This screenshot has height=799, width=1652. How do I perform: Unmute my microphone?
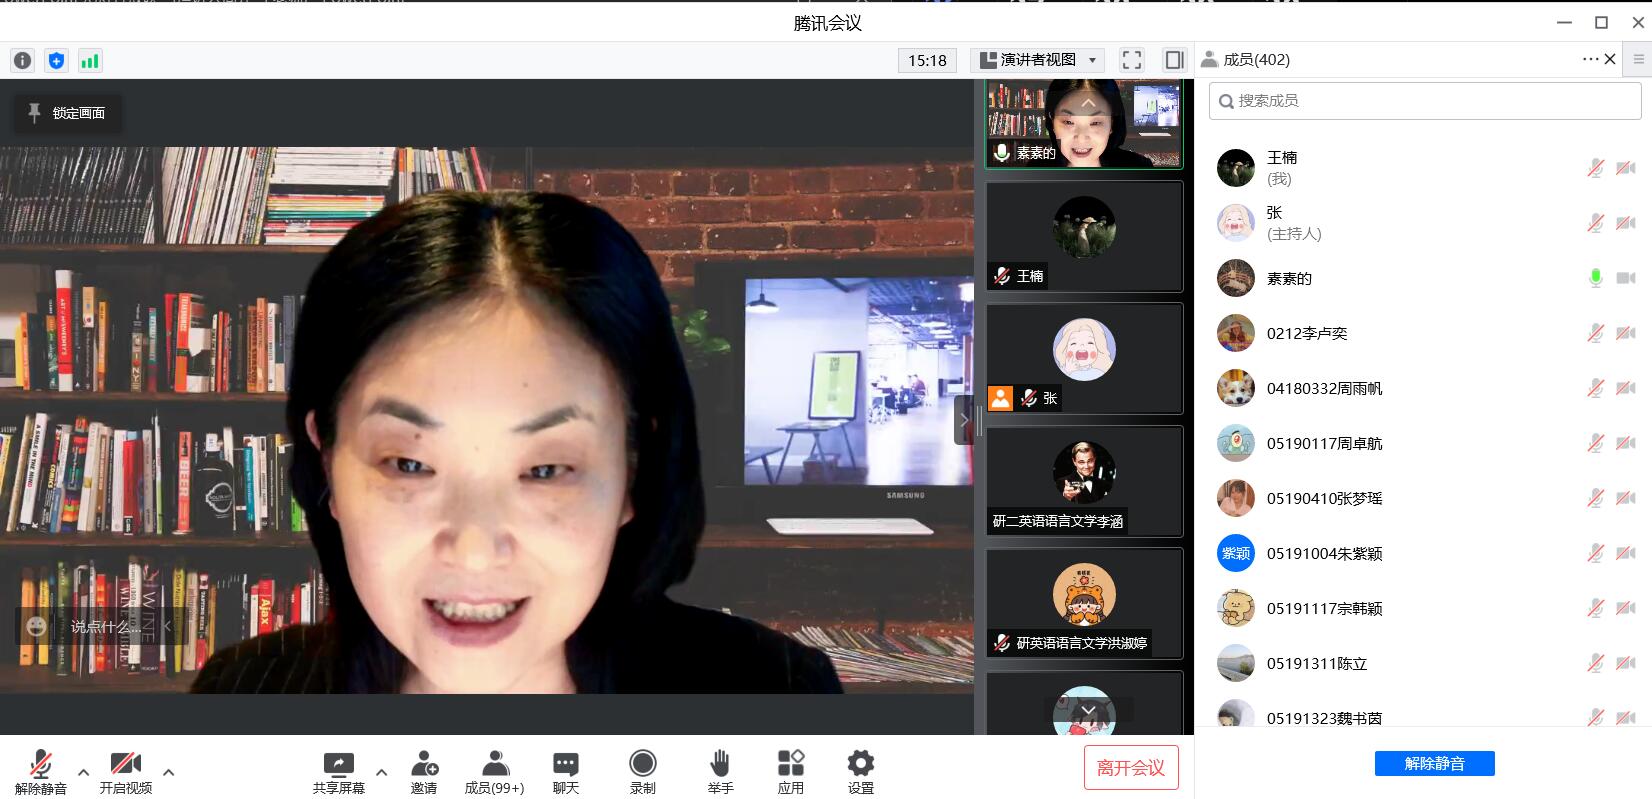40,773
